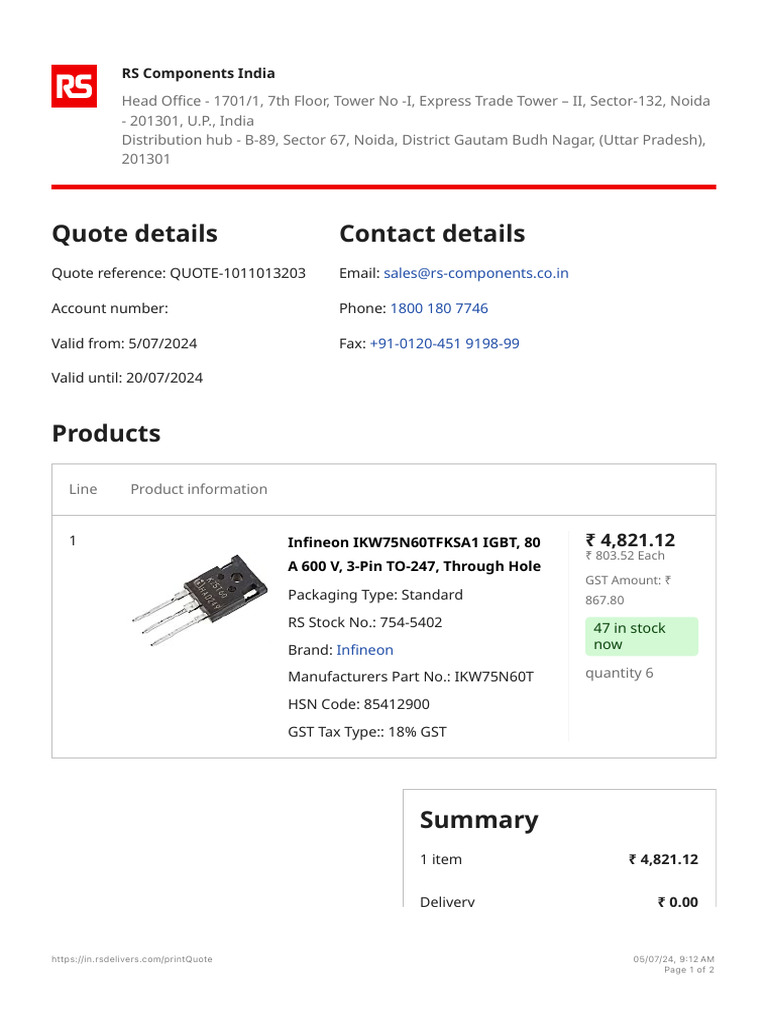Click the HSN Code 85412900 text
Screen dimensions: 768x1024
(x=359, y=704)
